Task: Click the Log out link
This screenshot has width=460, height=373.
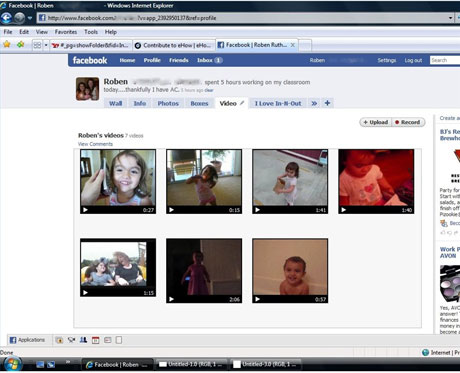Action: 413,60
